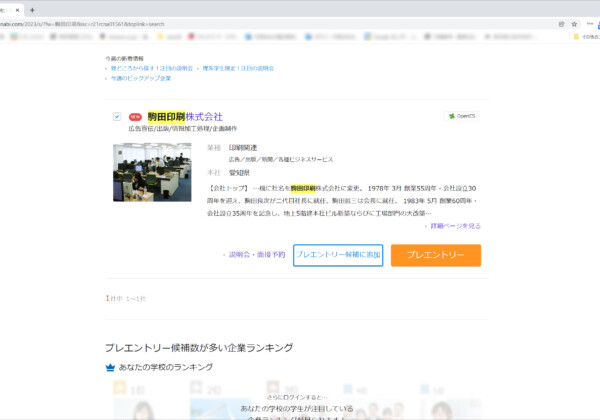Click the OpenES badge icon

click(462, 116)
